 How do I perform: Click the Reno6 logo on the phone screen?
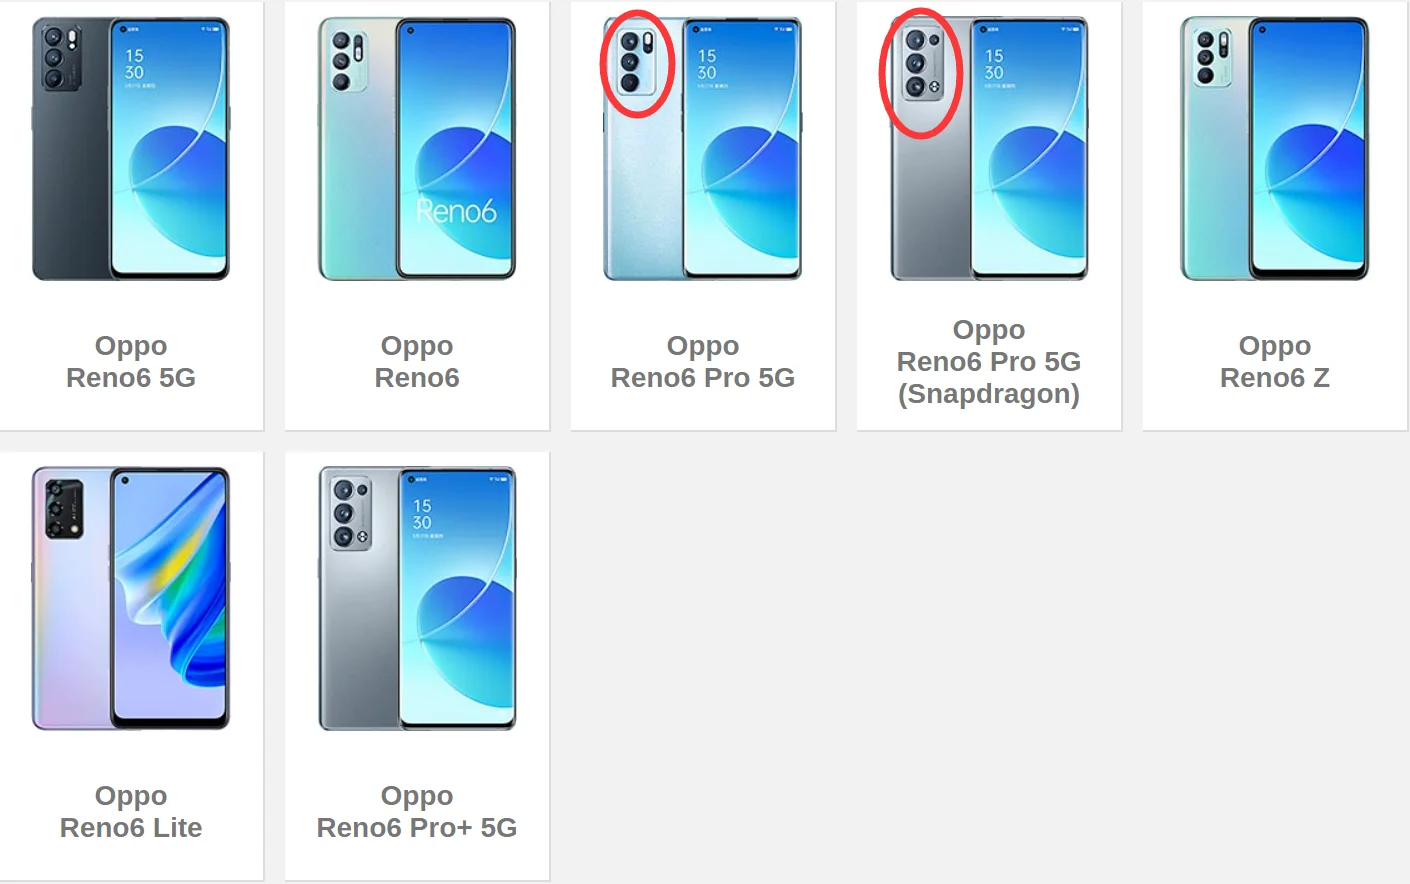(456, 211)
